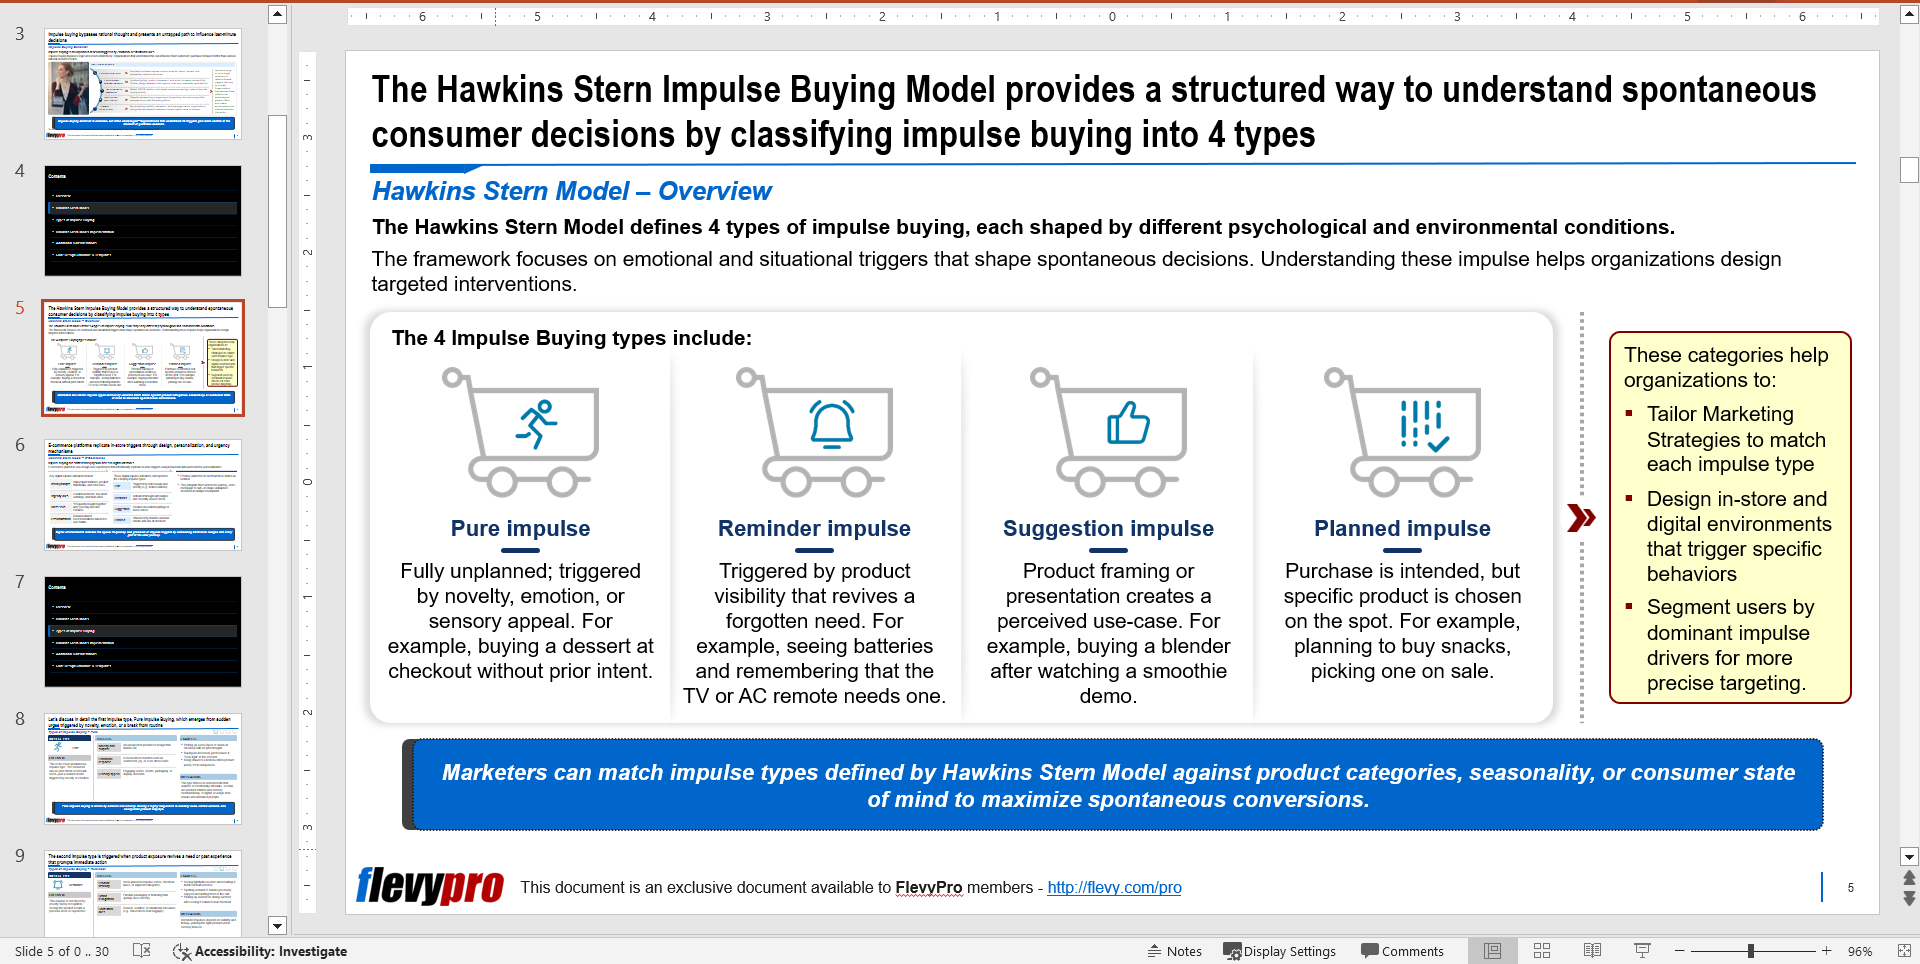The width and height of the screenshot is (1920, 964).
Task: Toggle the Notes pane
Action: click(1175, 951)
